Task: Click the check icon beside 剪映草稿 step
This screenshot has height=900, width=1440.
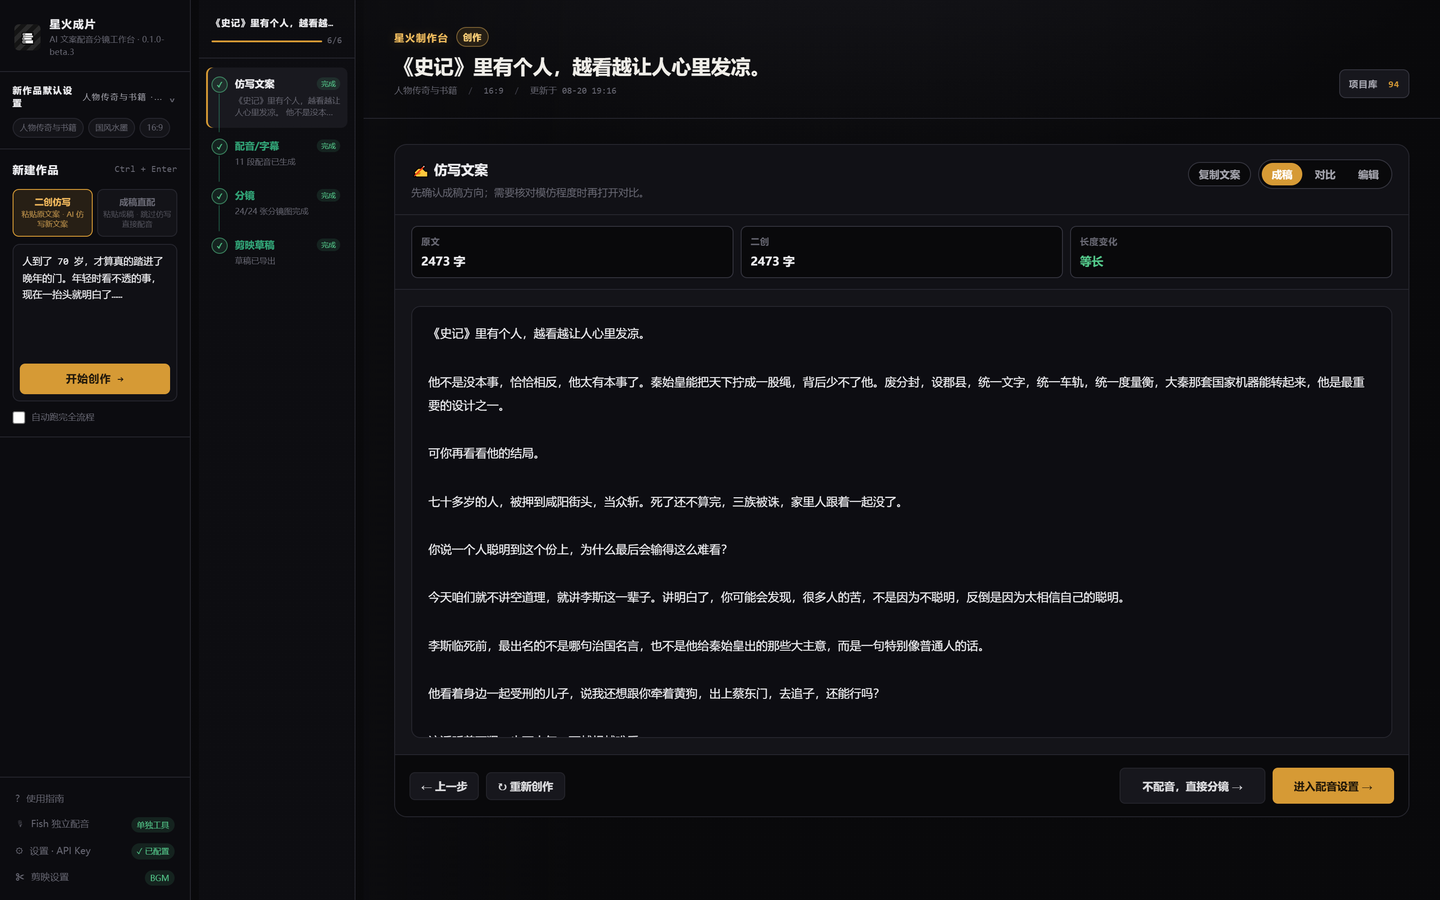Action: 219,245
